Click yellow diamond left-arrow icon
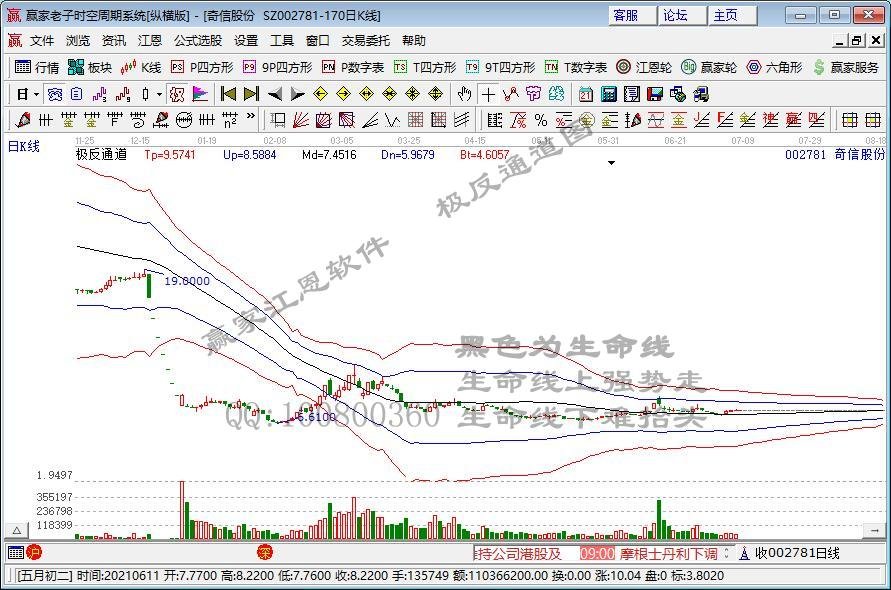Viewport: 891px width, 590px height. coord(320,94)
